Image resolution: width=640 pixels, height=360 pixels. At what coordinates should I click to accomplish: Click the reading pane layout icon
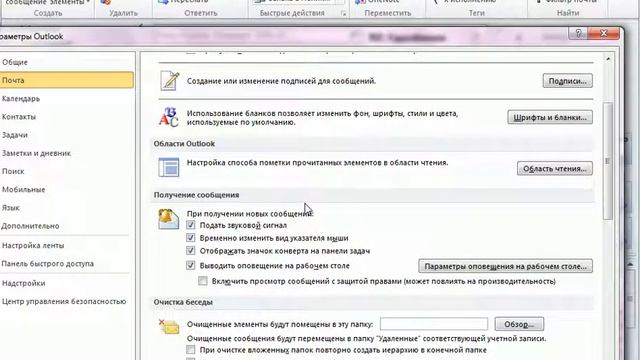[x=169, y=167]
